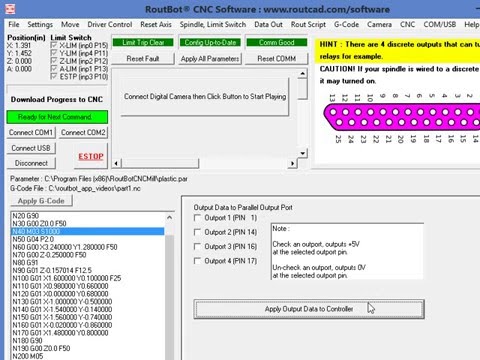Select G-code line N100 G01 X1.600000

(x=66, y=278)
